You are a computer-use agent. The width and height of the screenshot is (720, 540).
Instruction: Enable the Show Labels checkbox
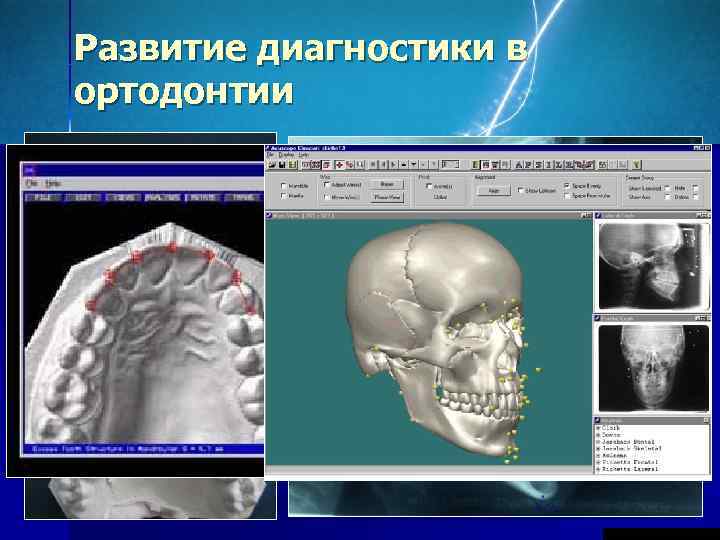pyautogui.click(x=521, y=190)
